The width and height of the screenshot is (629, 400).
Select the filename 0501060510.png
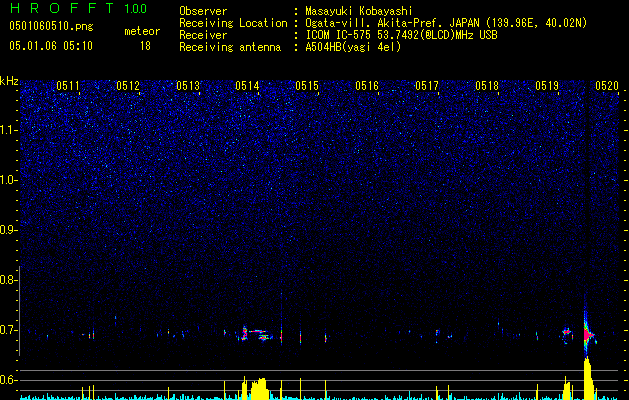51,26
